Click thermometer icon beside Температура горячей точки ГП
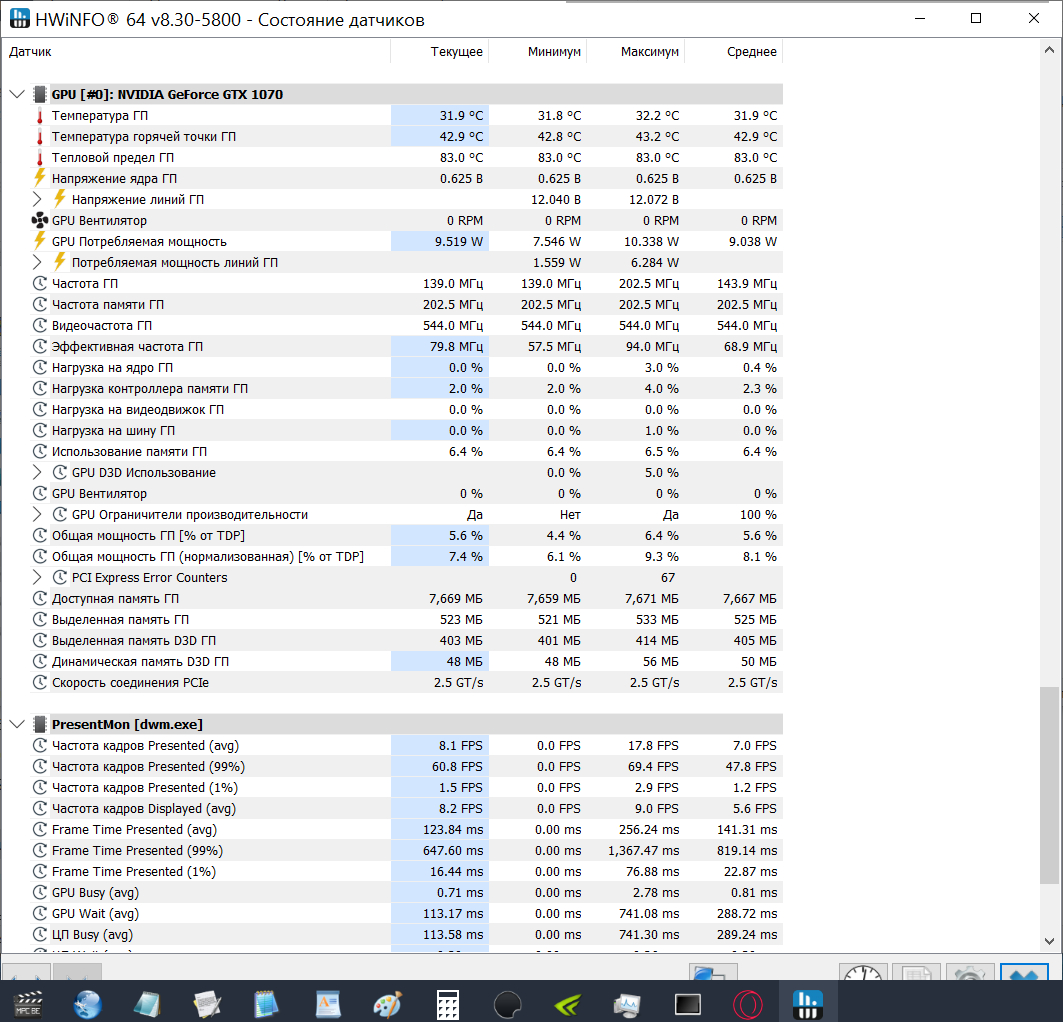This screenshot has width=1063, height=1022. click(40, 137)
